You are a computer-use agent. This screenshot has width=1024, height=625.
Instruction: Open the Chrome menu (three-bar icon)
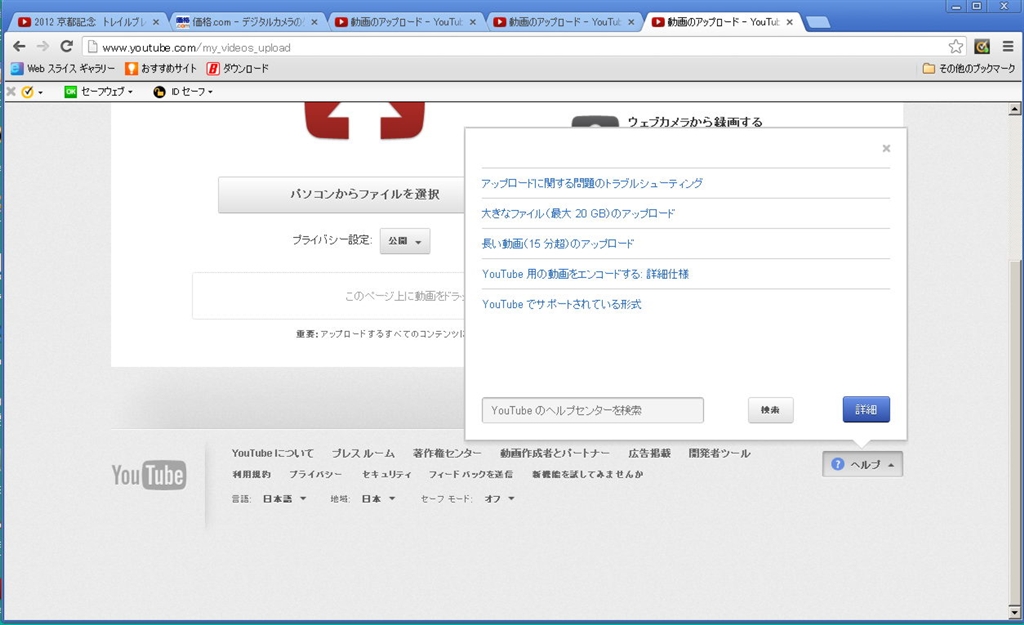(x=1008, y=46)
